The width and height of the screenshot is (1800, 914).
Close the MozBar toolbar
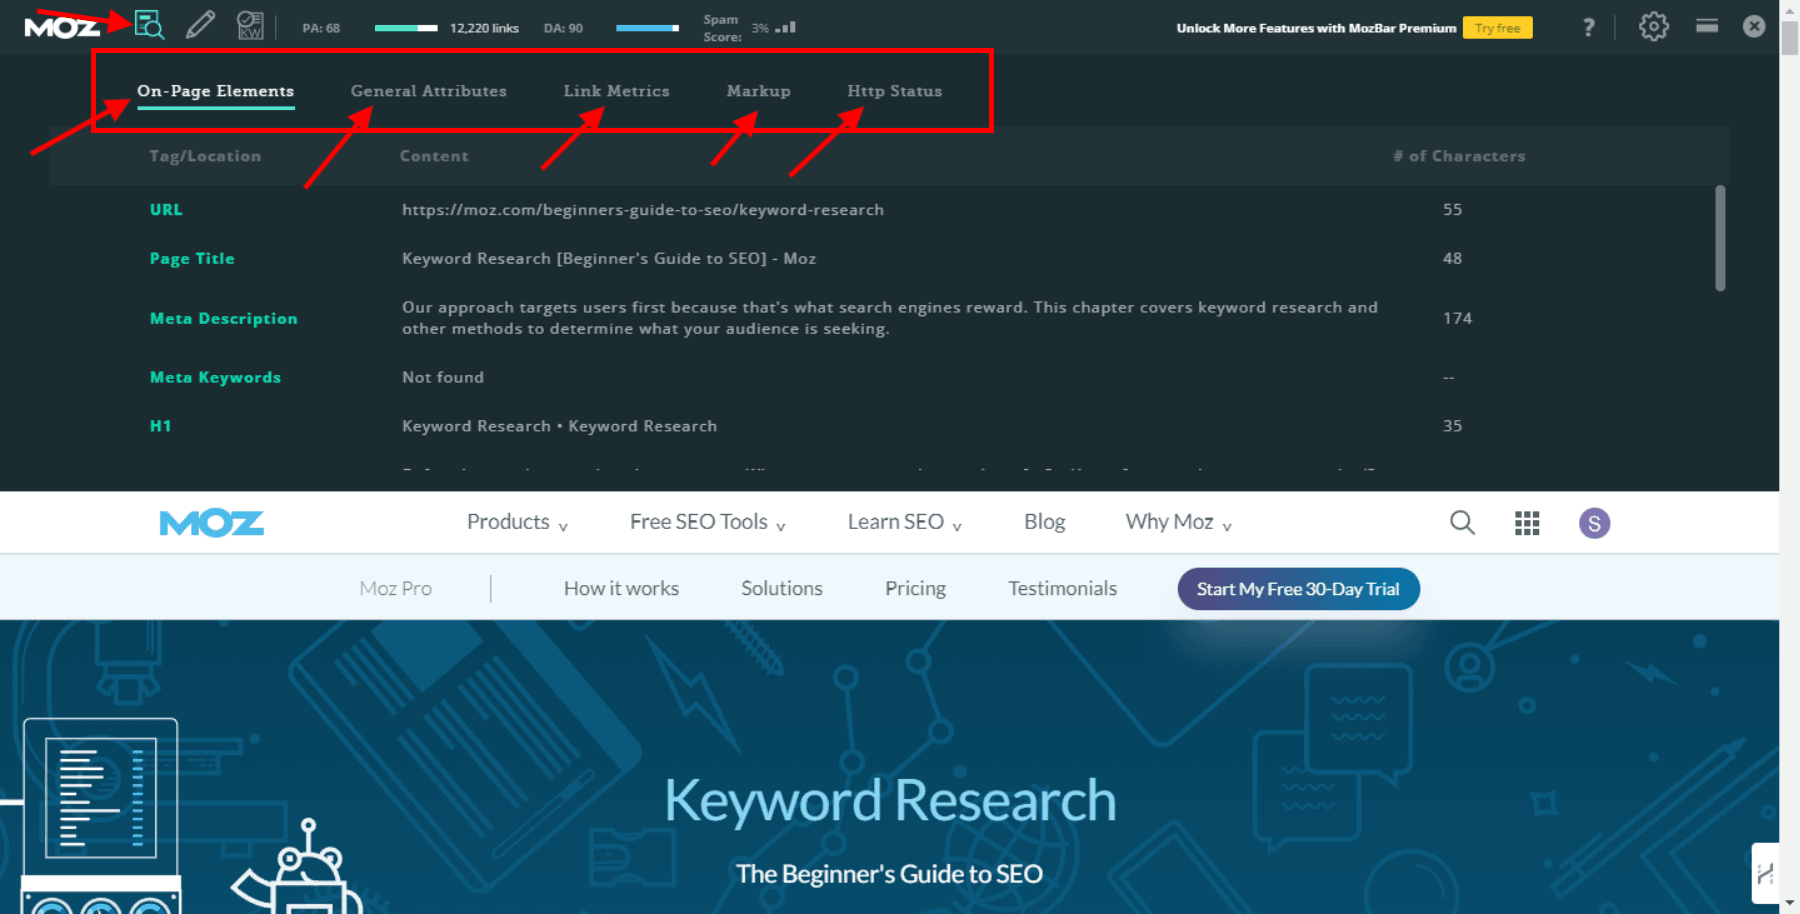pos(1754,26)
